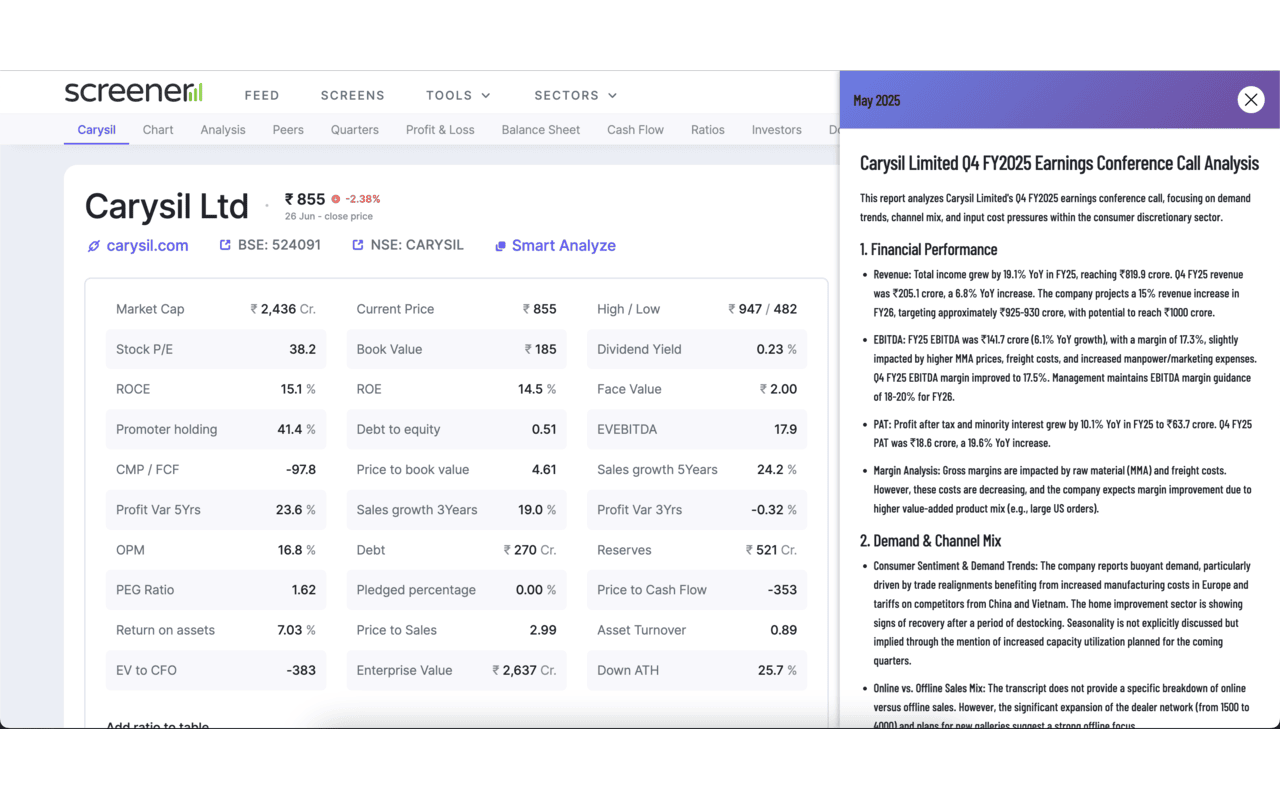
Task: Switch to the Profit & Loss tab
Action: click(440, 129)
